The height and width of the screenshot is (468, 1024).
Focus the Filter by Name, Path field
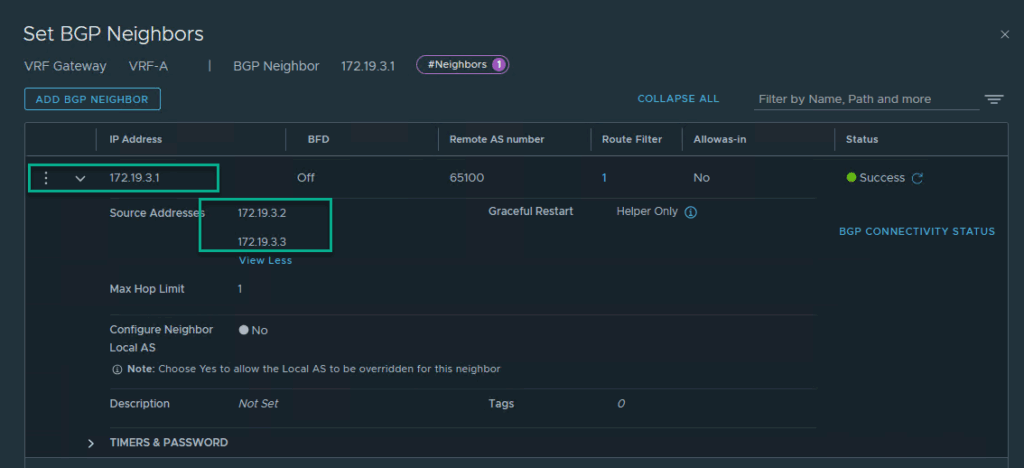pos(866,99)
